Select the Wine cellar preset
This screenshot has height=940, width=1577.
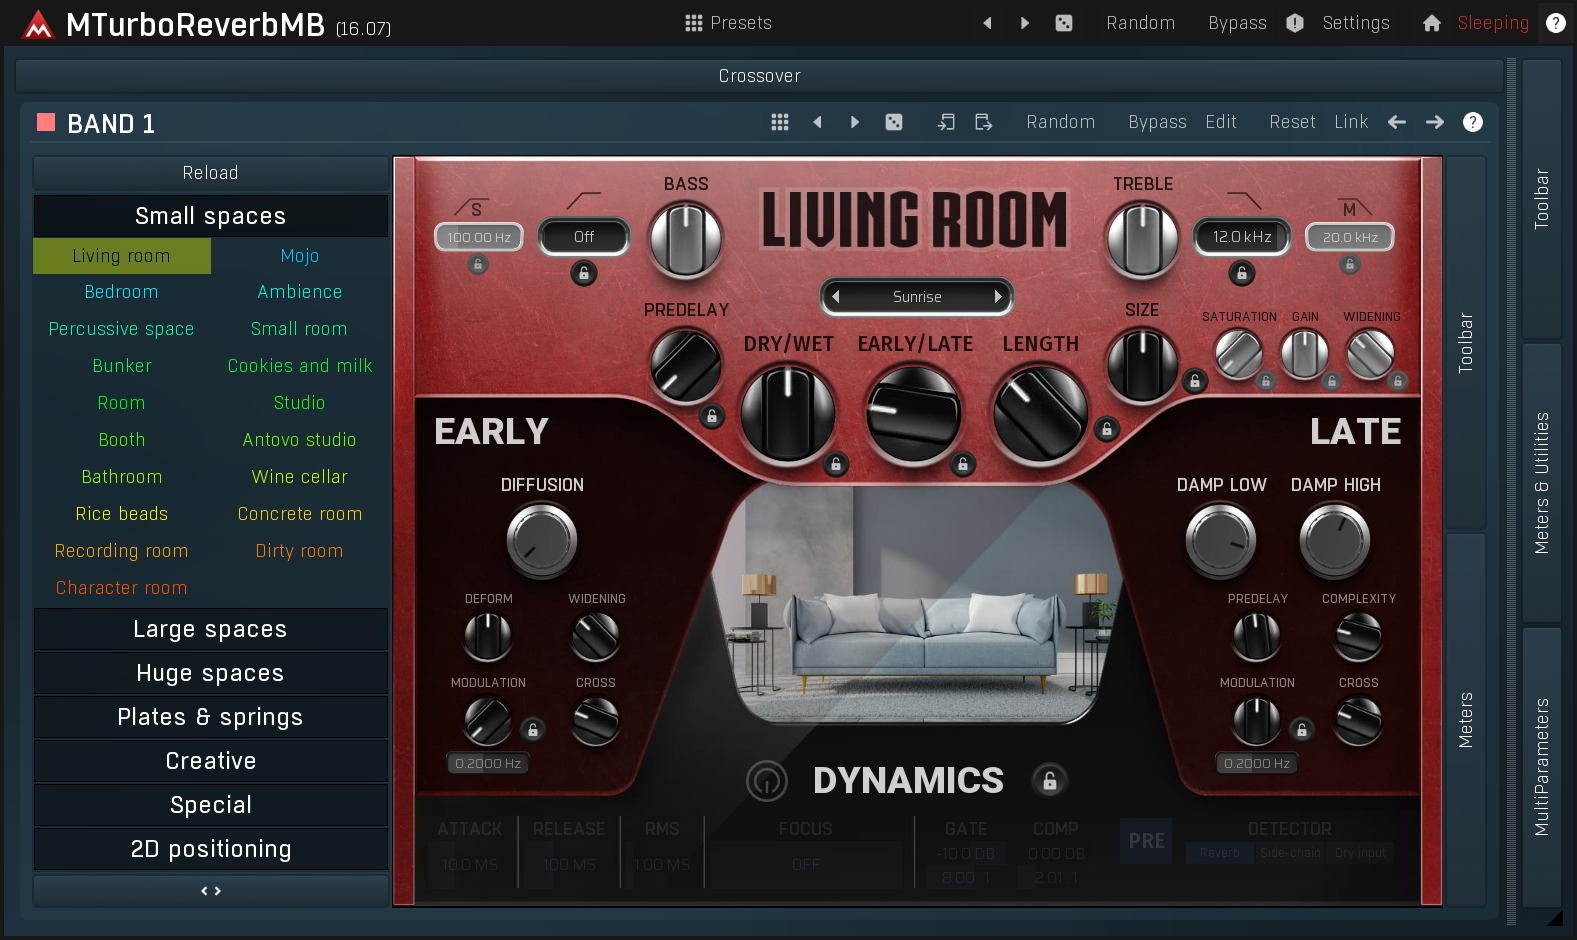tap(299, 477)
